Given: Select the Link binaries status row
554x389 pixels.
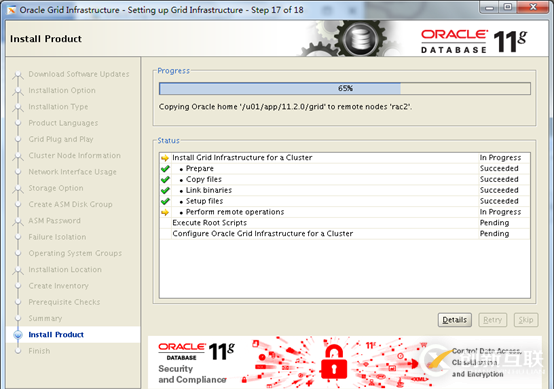Looking at the screenshot, I should 345,190.
